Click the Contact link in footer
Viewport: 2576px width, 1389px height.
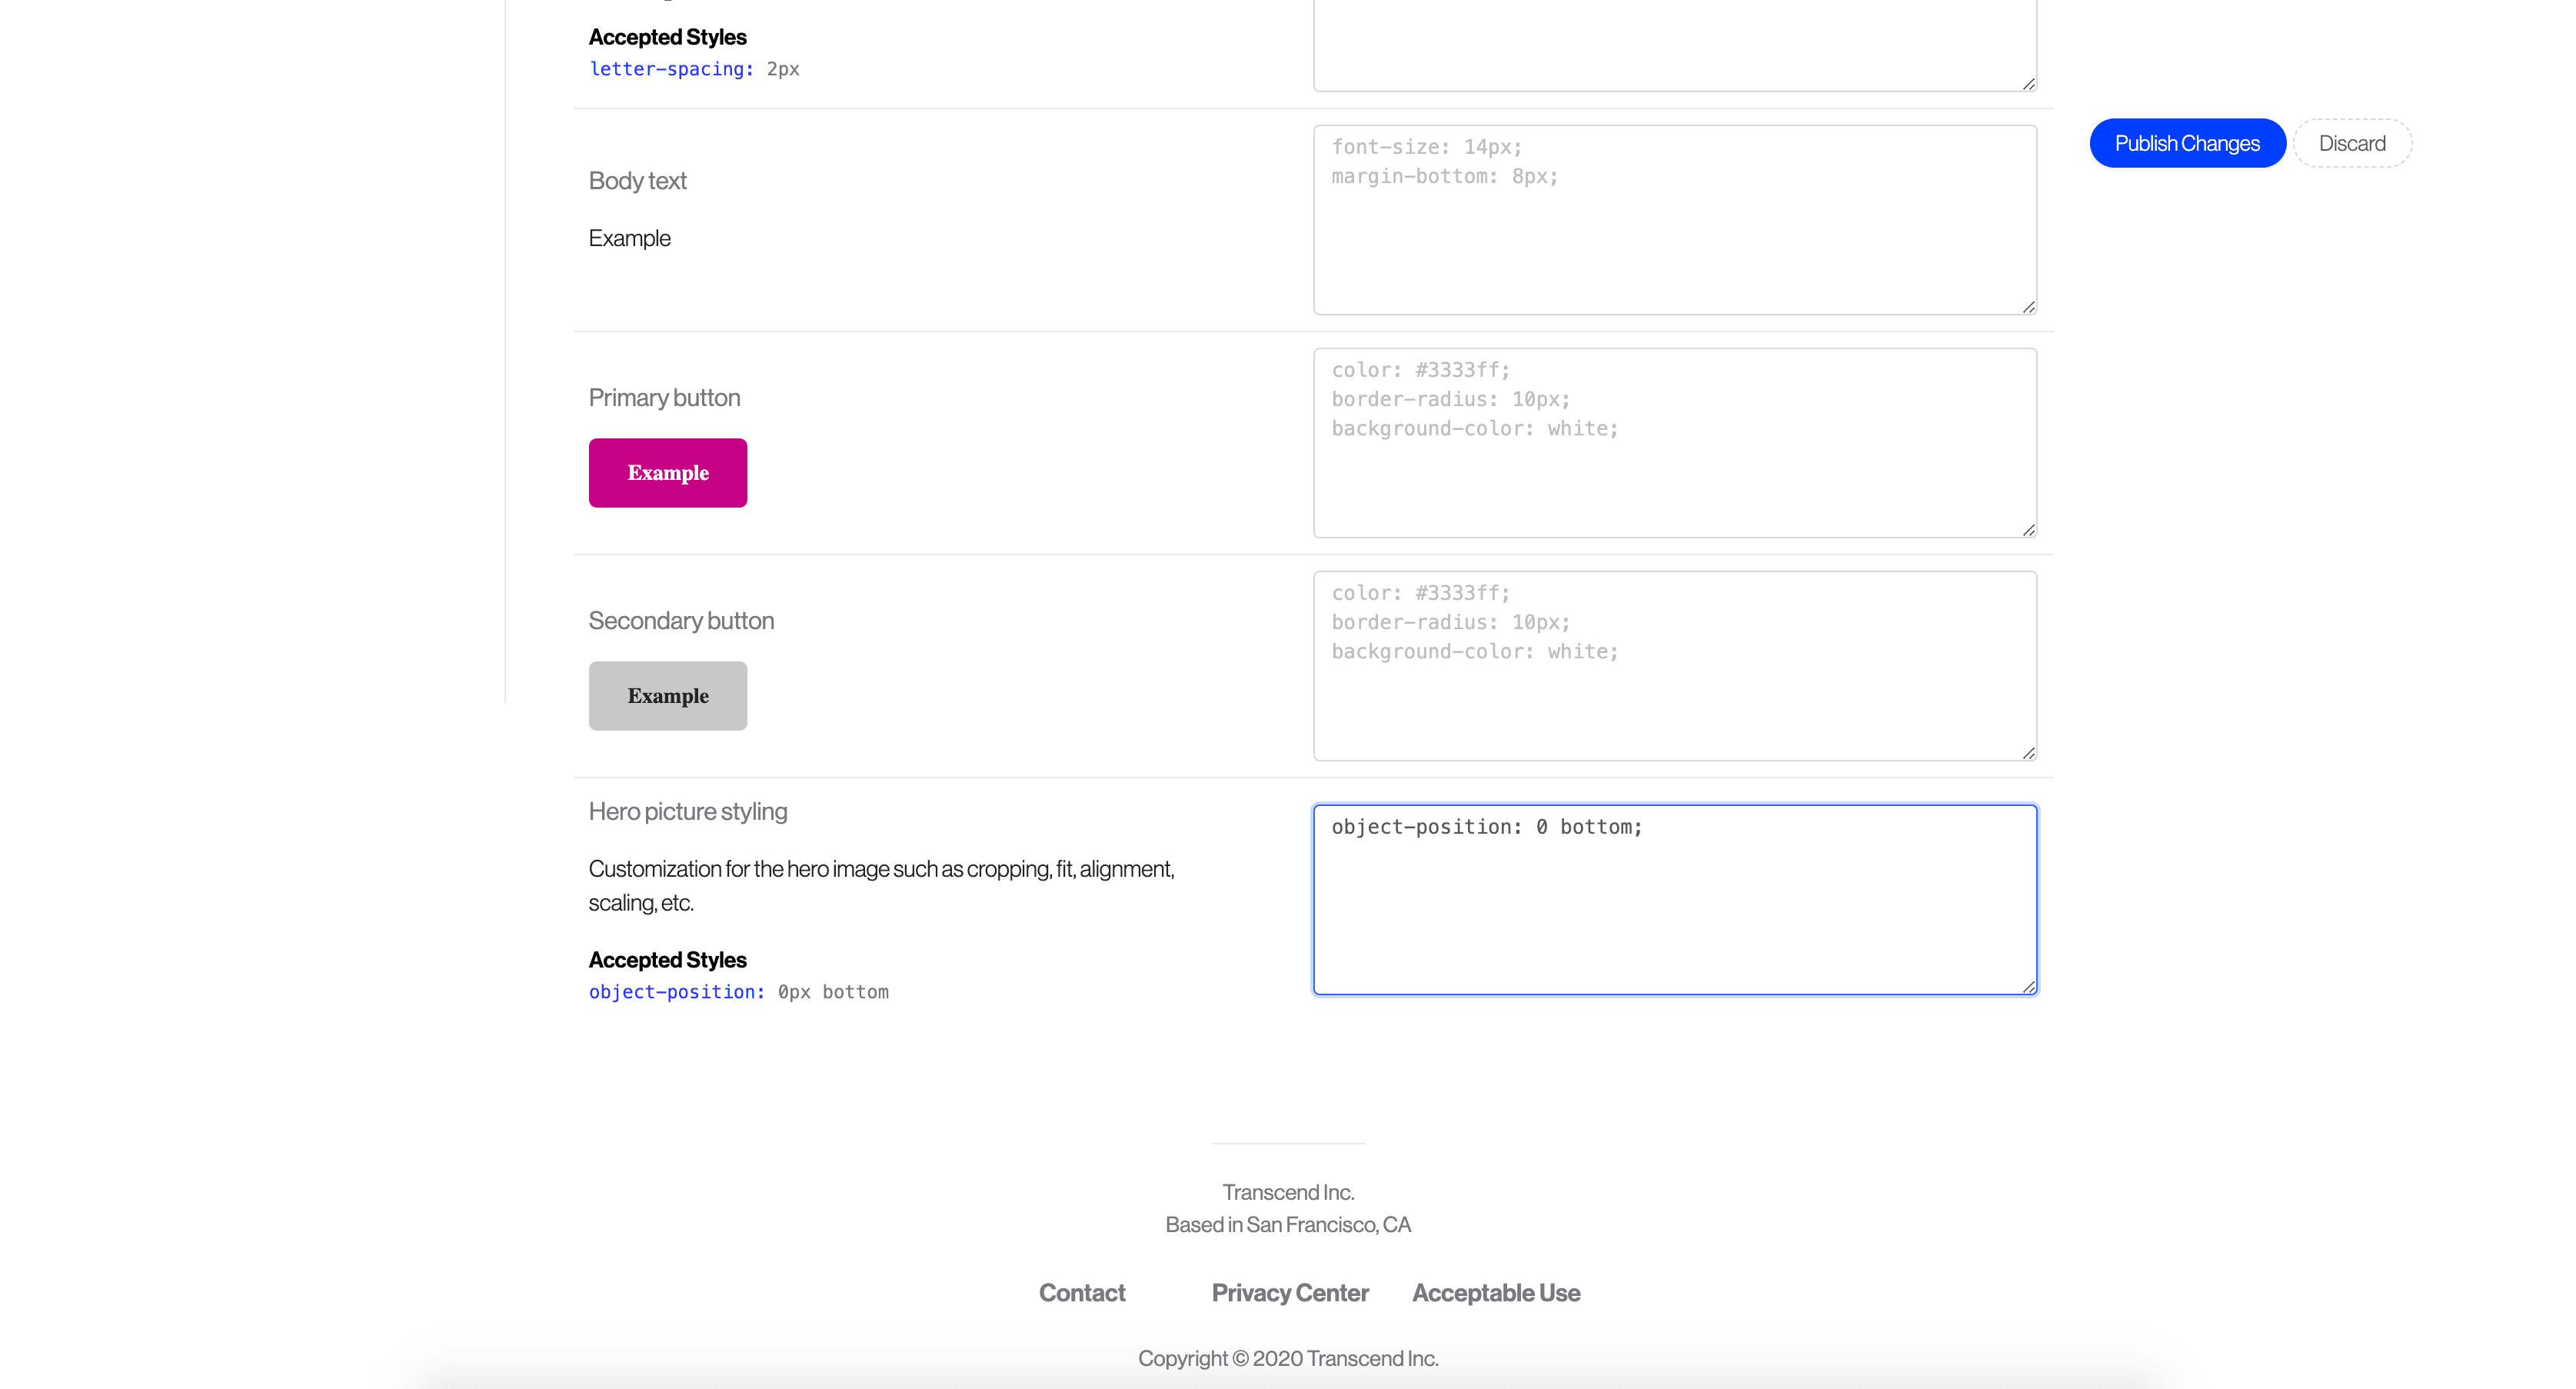(x=1082, y=1291)
